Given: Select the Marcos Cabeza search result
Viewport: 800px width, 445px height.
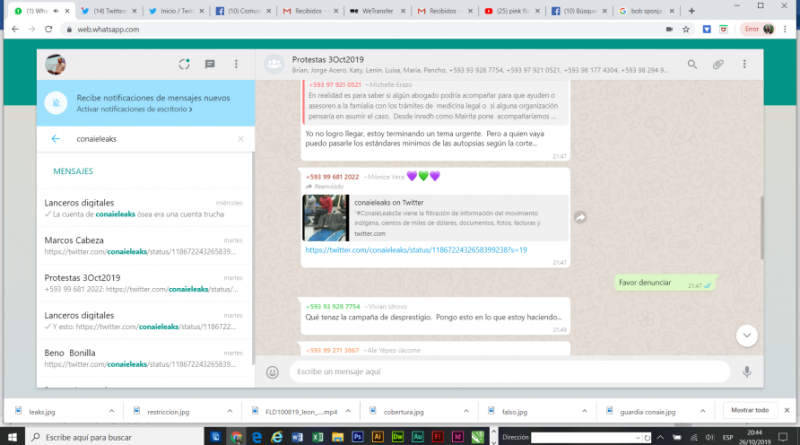Looking at the screenshot, I should point(143,246).
